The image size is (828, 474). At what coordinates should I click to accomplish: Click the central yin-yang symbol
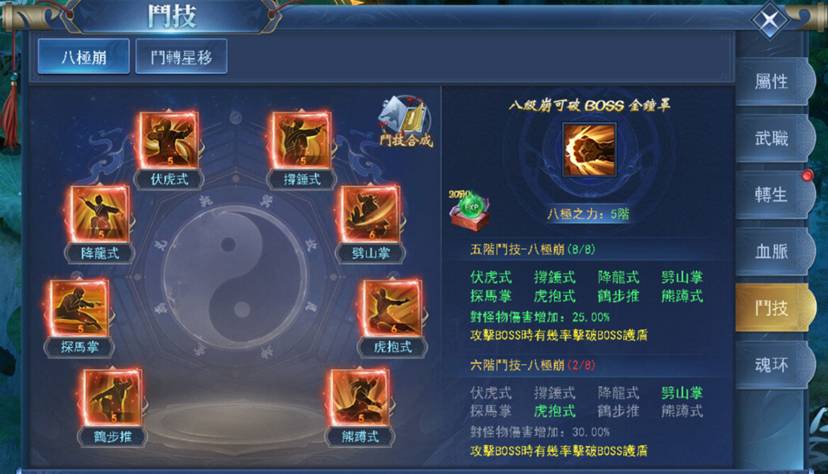235,277
